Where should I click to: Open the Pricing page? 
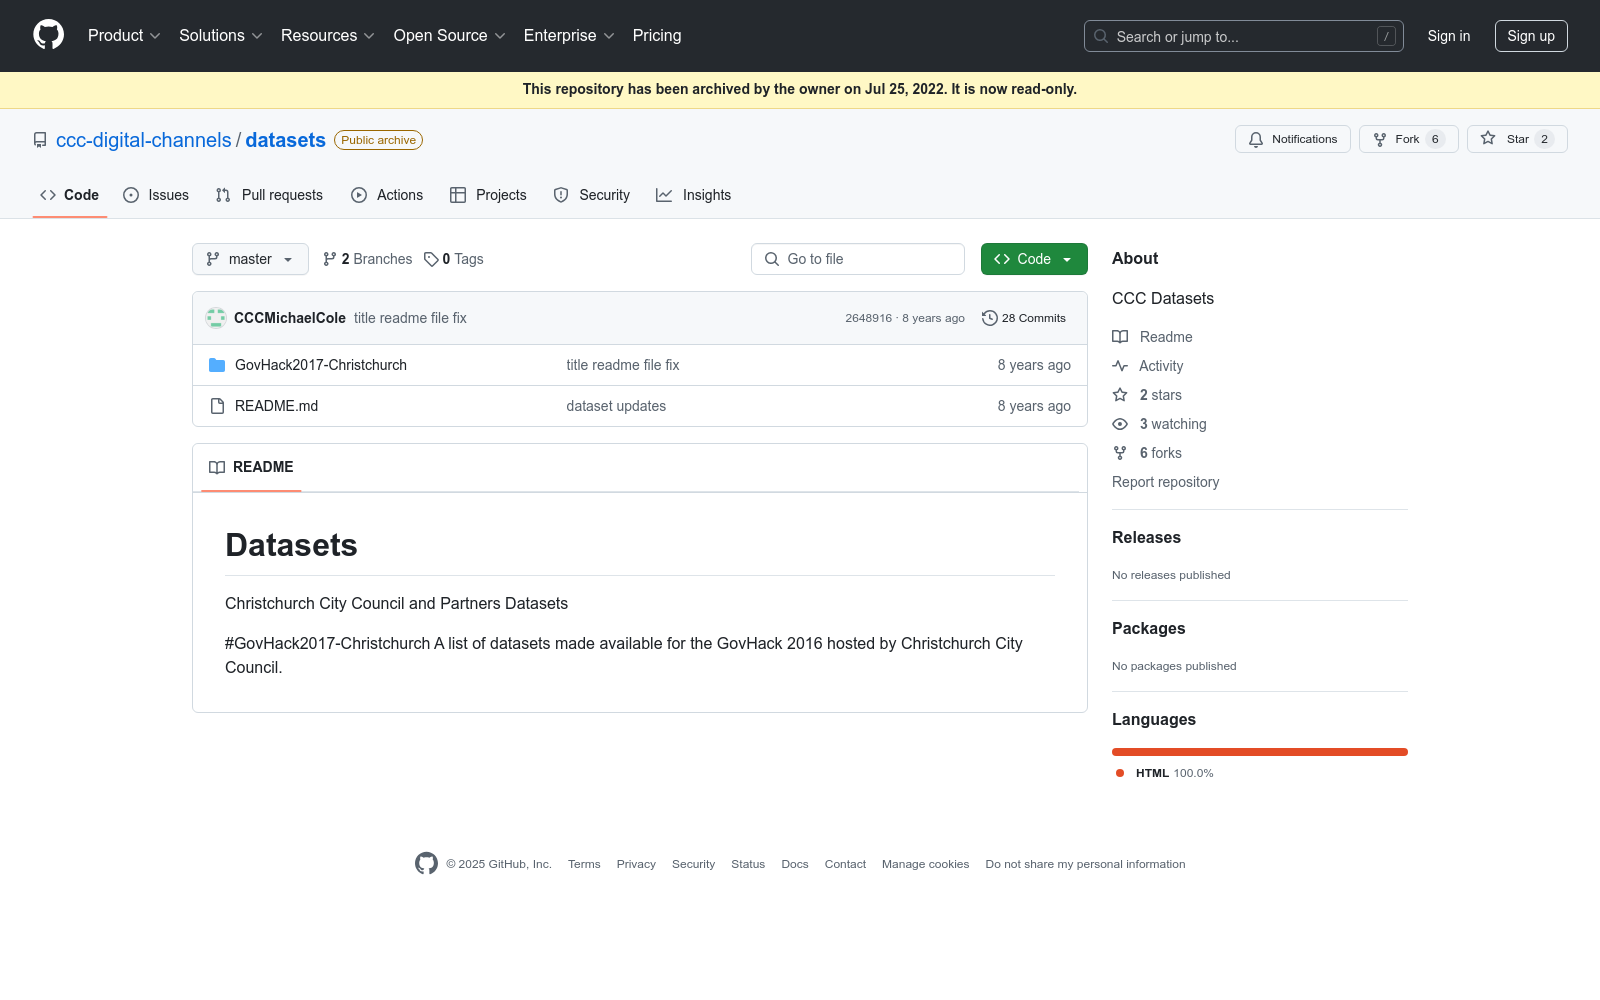(657, 35)
